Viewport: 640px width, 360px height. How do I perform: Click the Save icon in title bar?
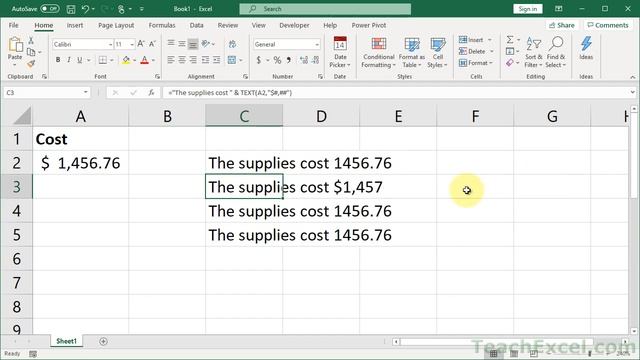click(71, 9)
